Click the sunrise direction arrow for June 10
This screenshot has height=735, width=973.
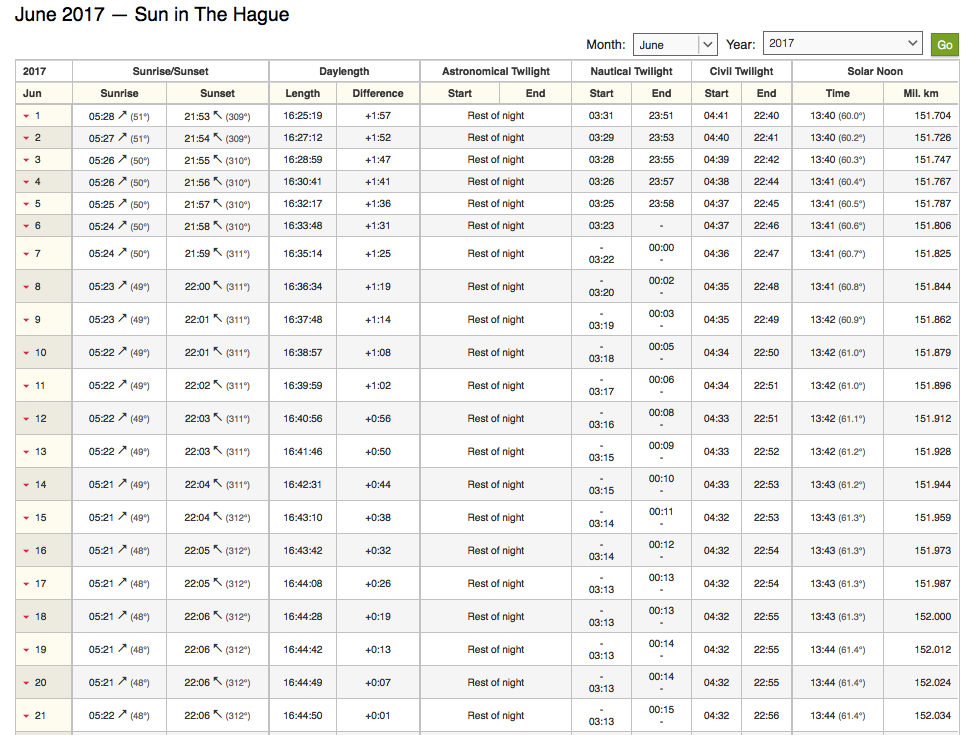[123, 353]
